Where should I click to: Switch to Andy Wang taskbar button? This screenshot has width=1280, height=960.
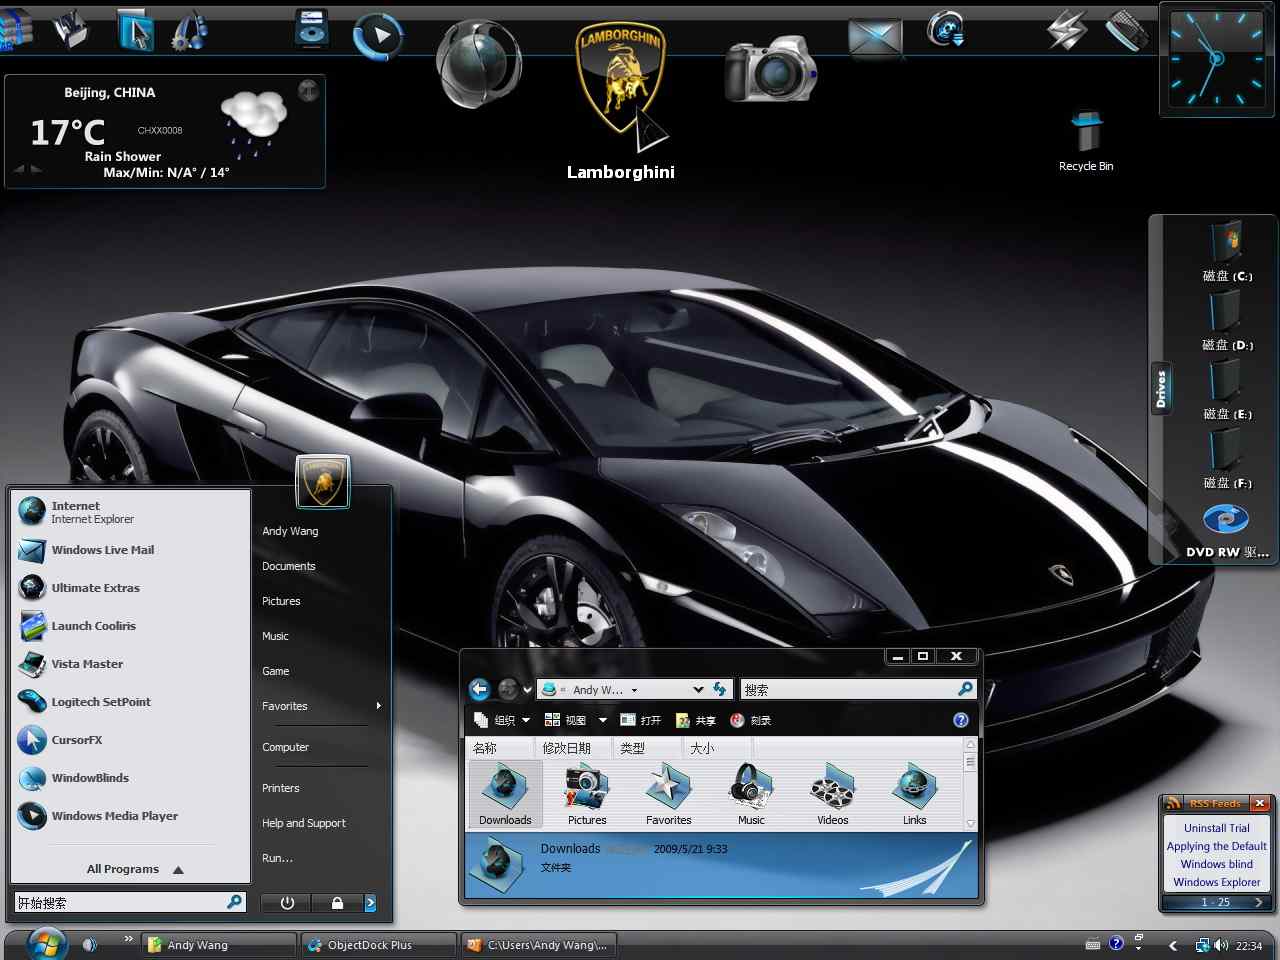click(x=218, y=945)
